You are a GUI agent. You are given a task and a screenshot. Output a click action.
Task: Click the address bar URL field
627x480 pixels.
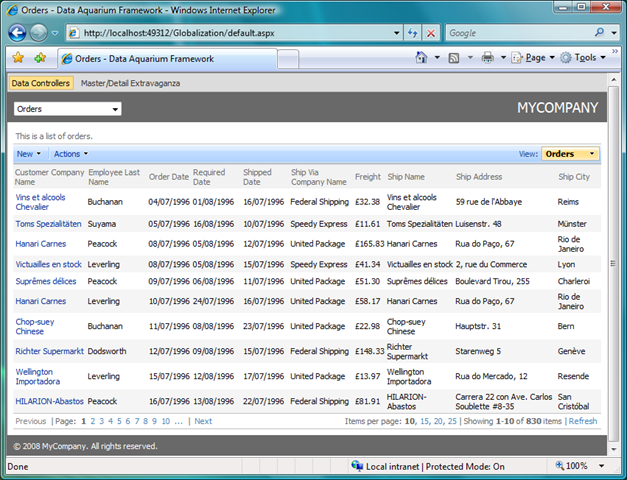click(234, 33)
